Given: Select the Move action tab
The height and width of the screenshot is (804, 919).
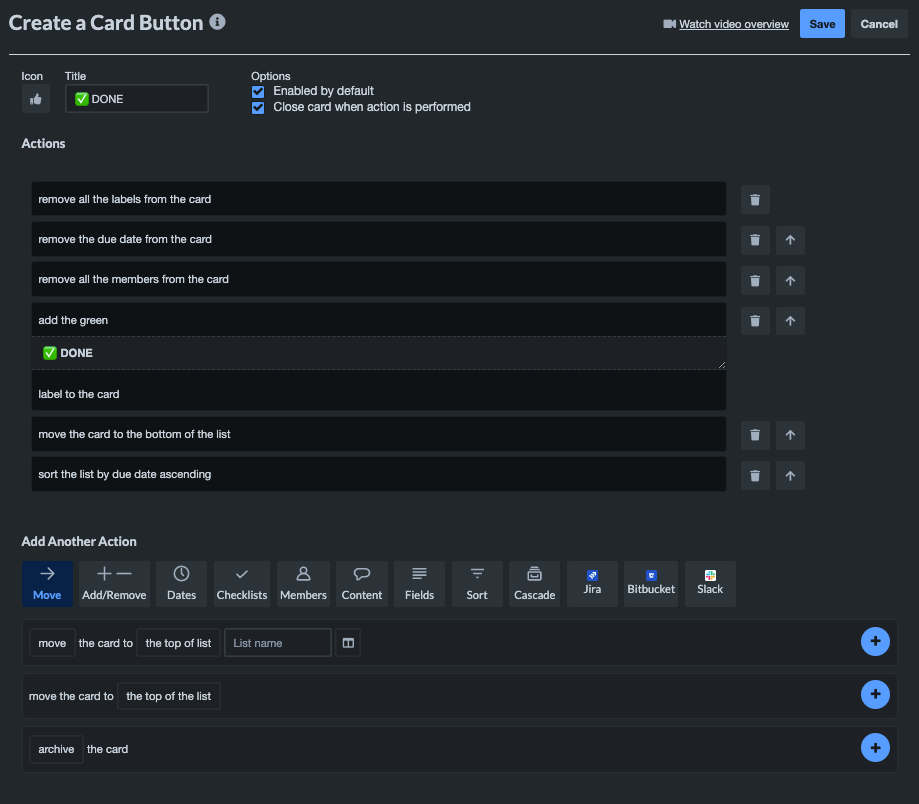Looking at the screenshot, I should pos(47,584).
